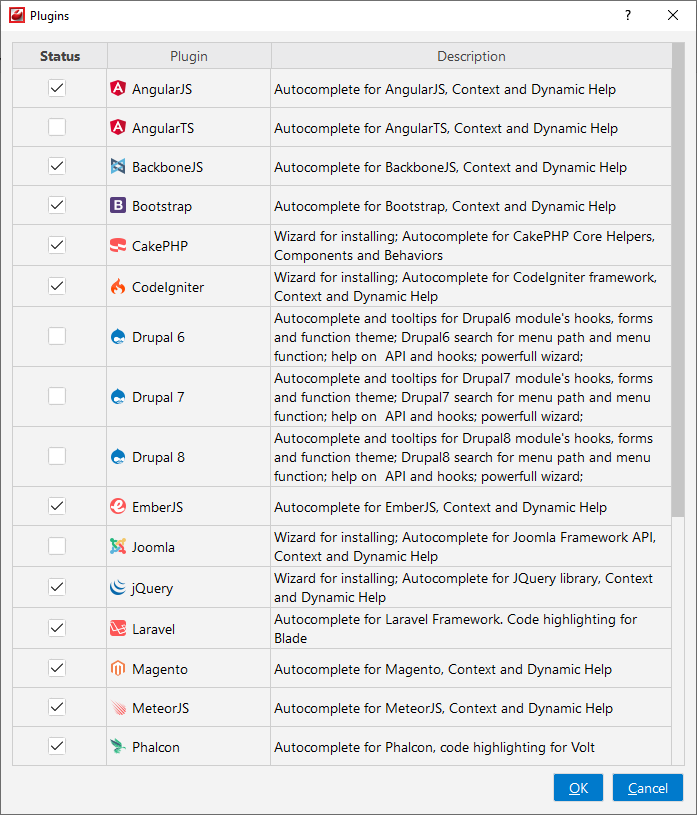The image size is (697, 815).
Task: Select the AngularJS plugin name
Action: click(162, 89)
